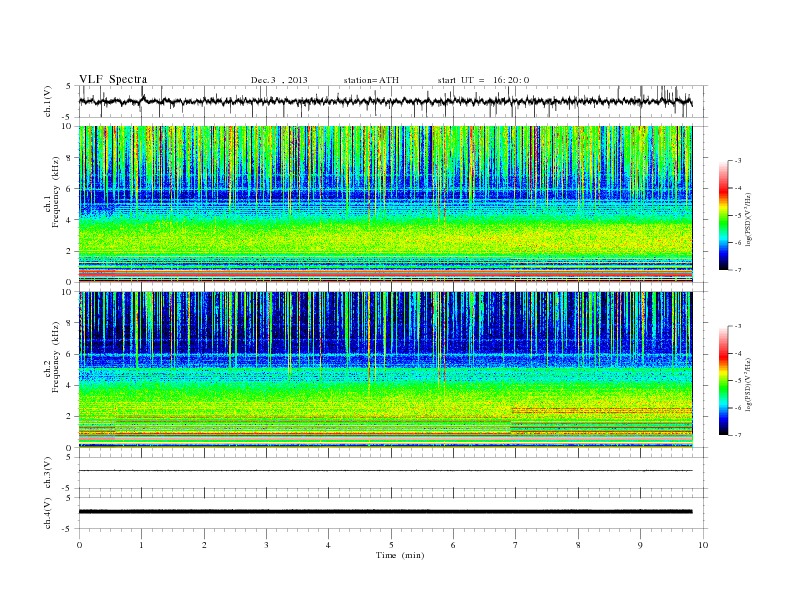Click tick label "9" on Time axis

(640, 545)
